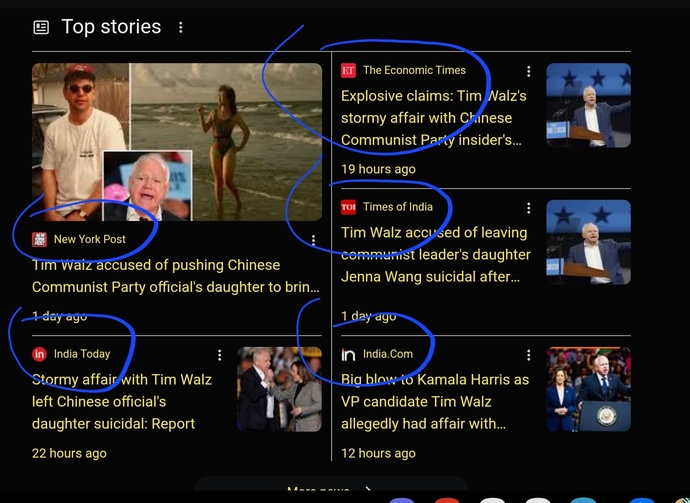
Task: Open more options for India.Com story
Action: click(x=529, y=354)
